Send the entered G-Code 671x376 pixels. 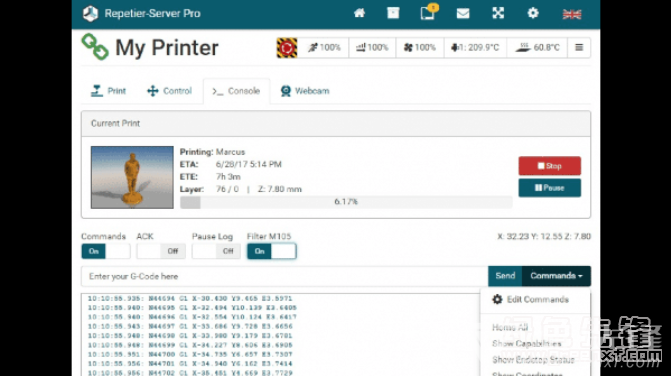[x=505, y=276]
